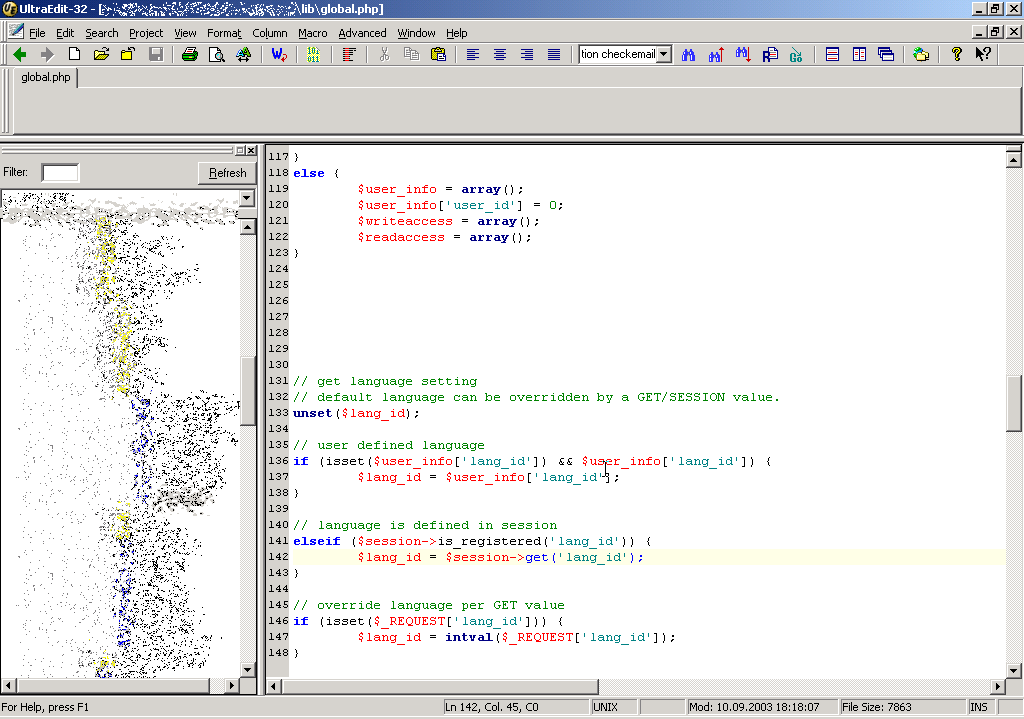Click the Goto line icon

pyautogui.click(x=796, y=54)
